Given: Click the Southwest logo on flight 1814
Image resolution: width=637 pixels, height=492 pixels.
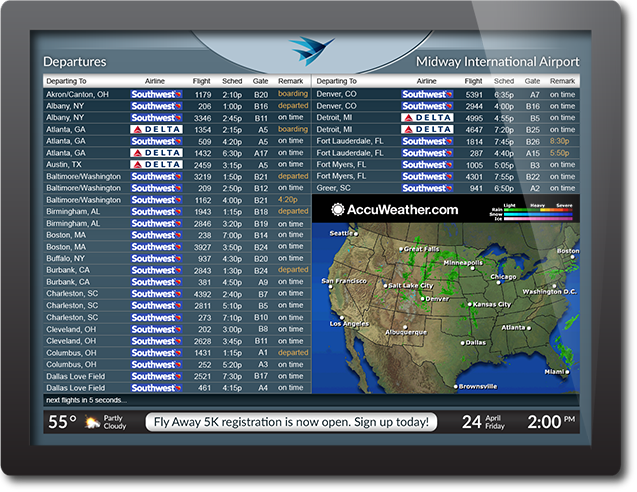Looking at the screenshot, I should pyautogui.click(x=427, y=141).
